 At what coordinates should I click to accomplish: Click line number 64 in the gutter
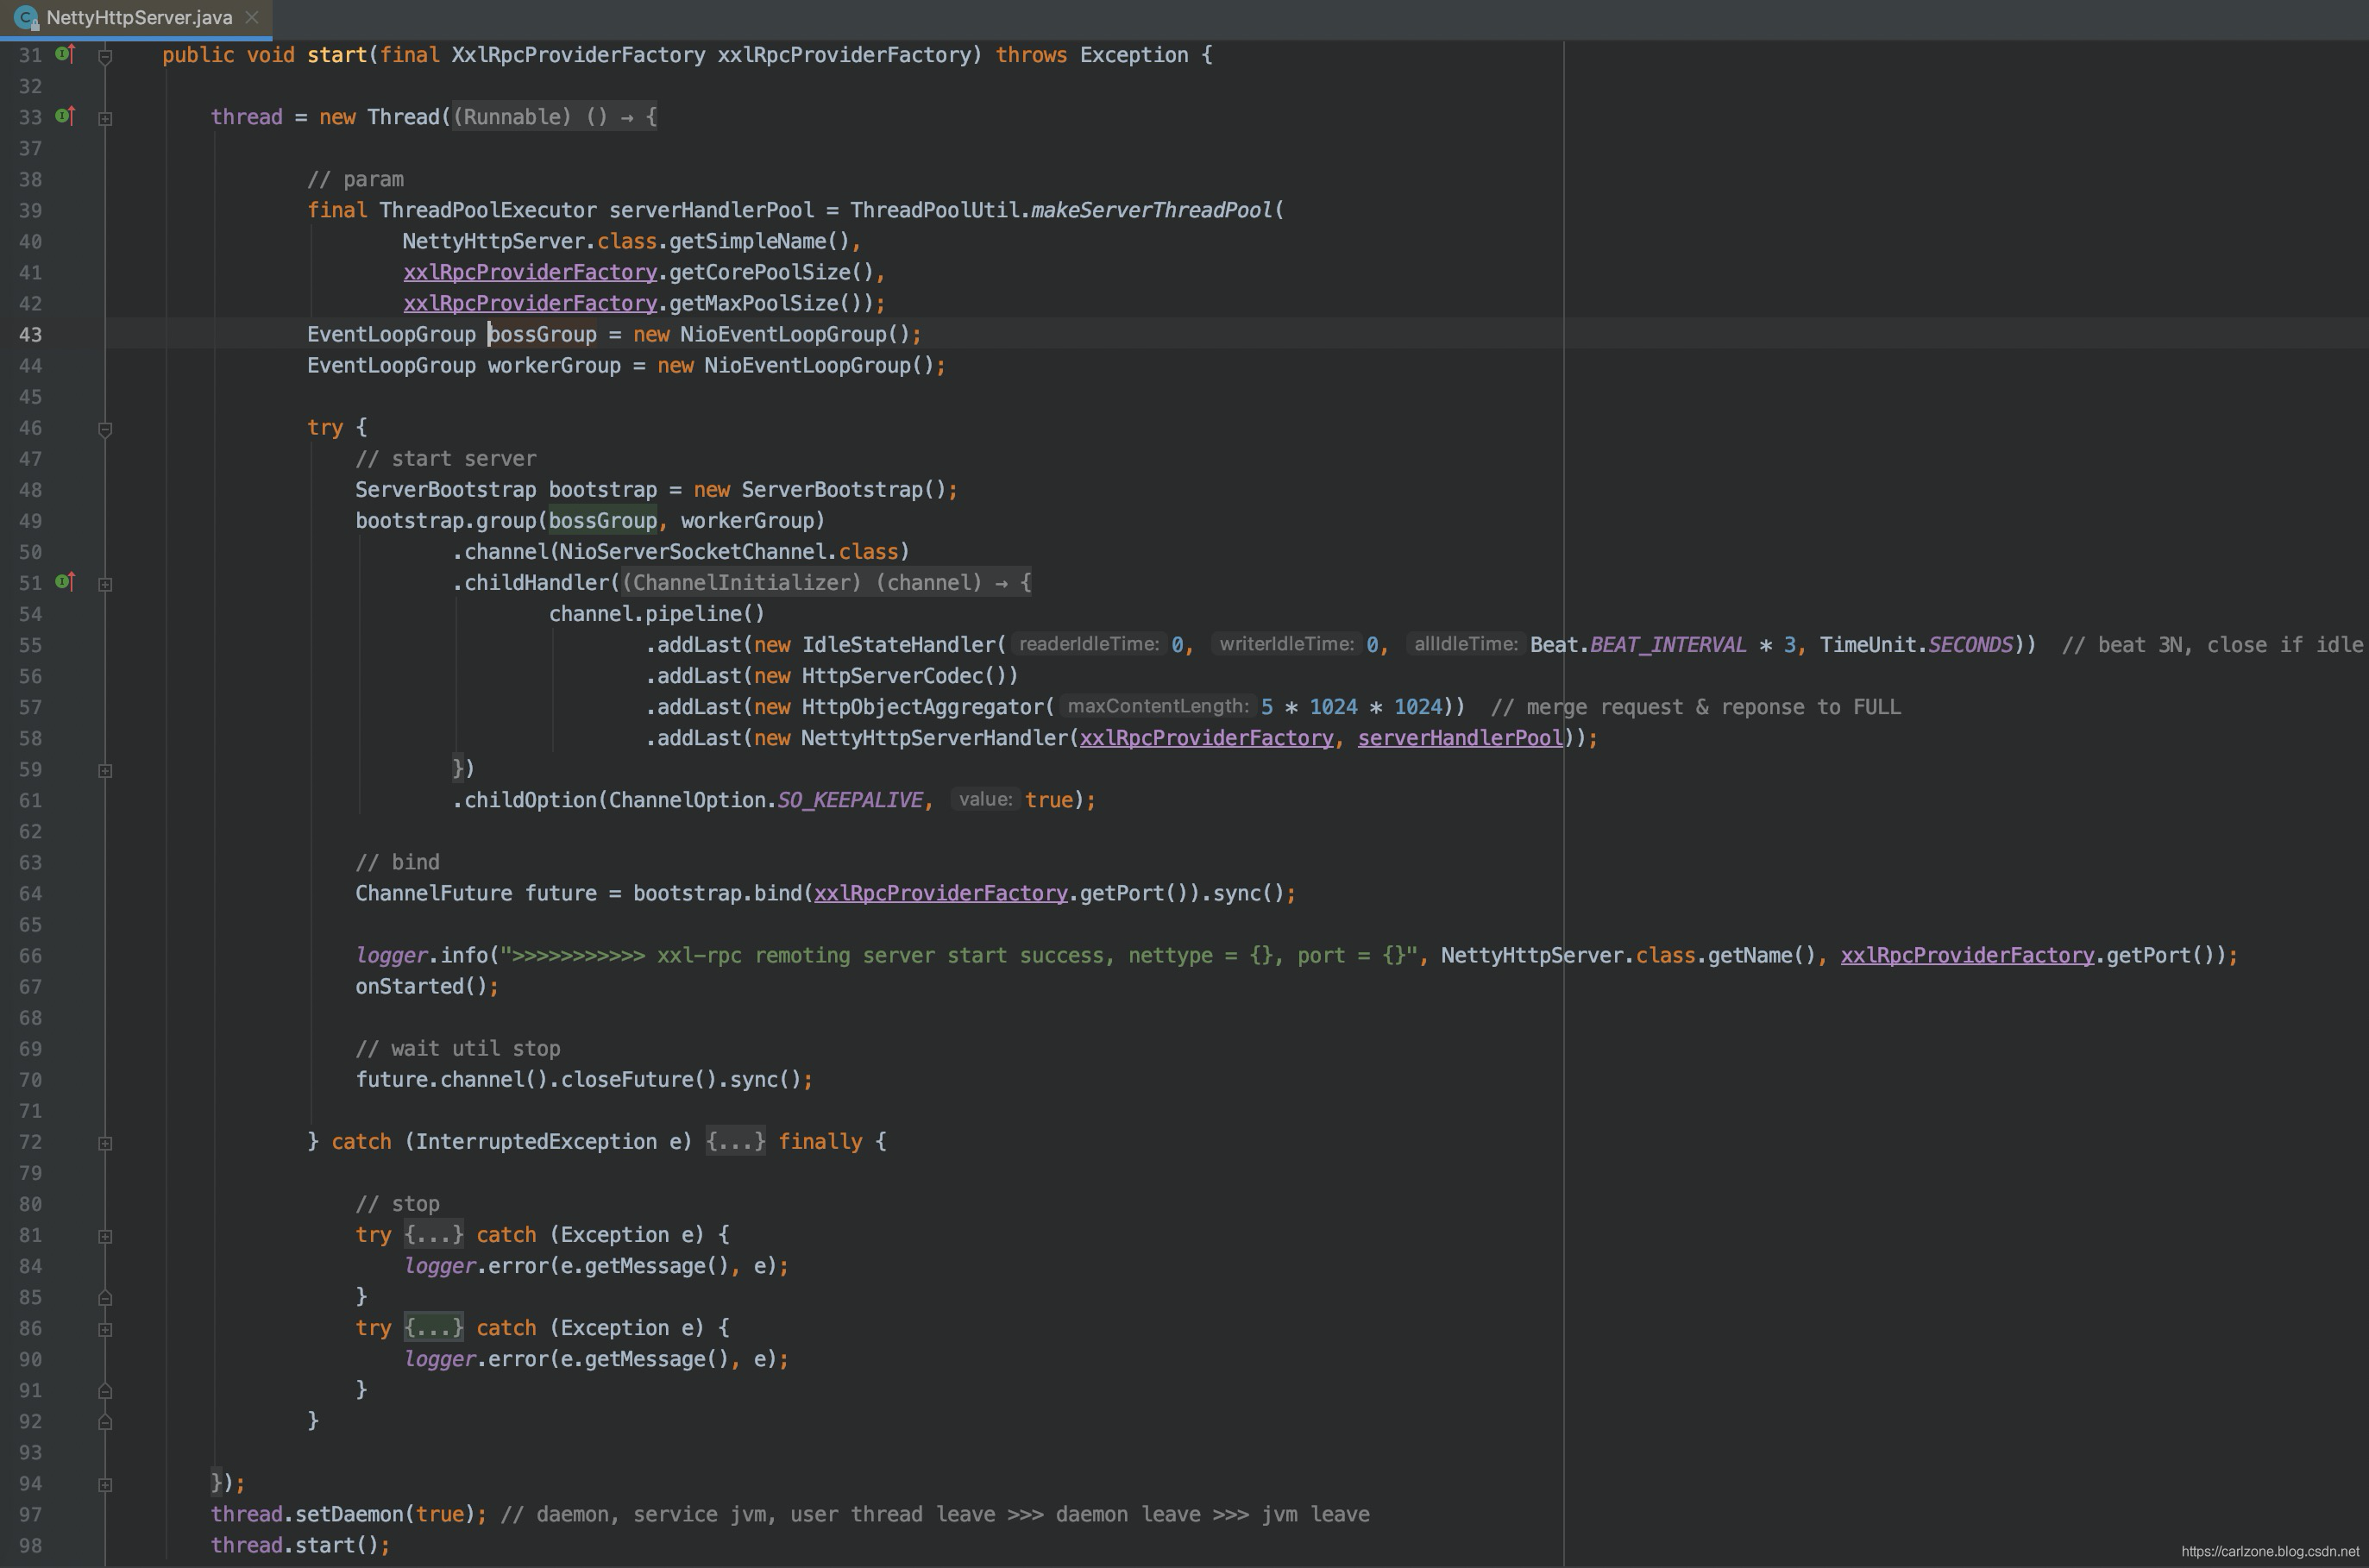[30, 893]
